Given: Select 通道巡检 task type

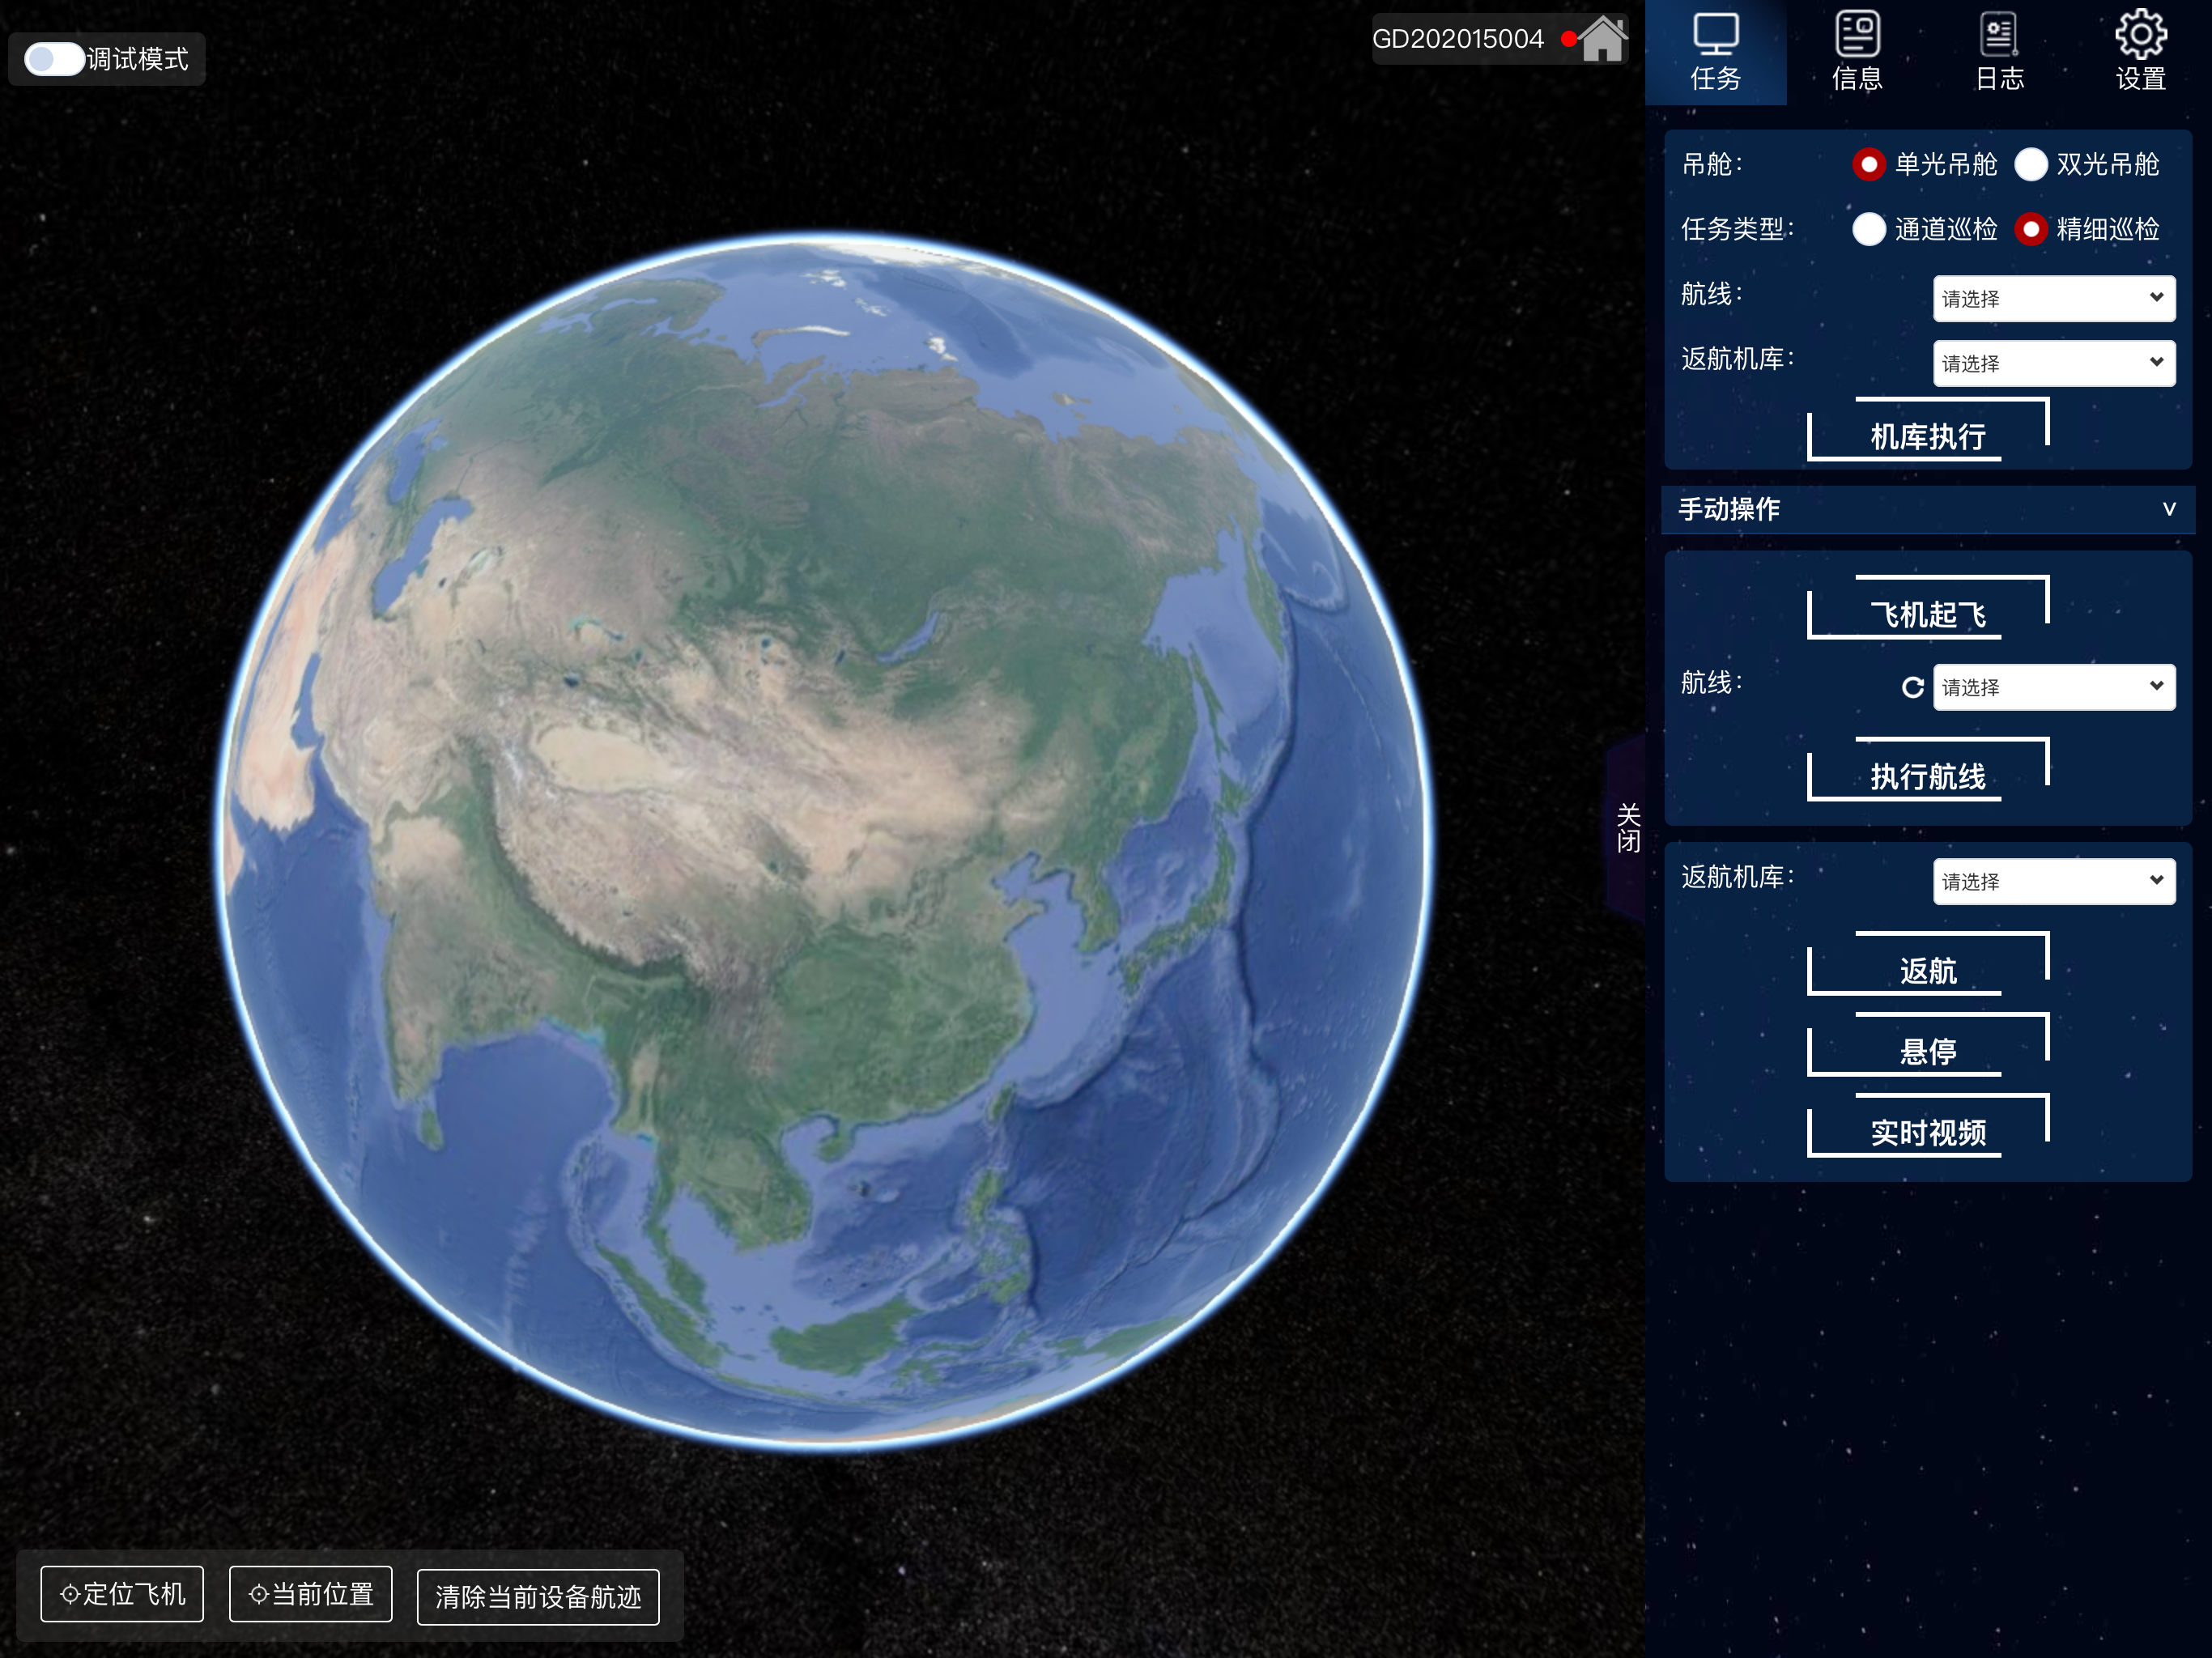Looking at the screenshot, I should tap(1868, 229).
